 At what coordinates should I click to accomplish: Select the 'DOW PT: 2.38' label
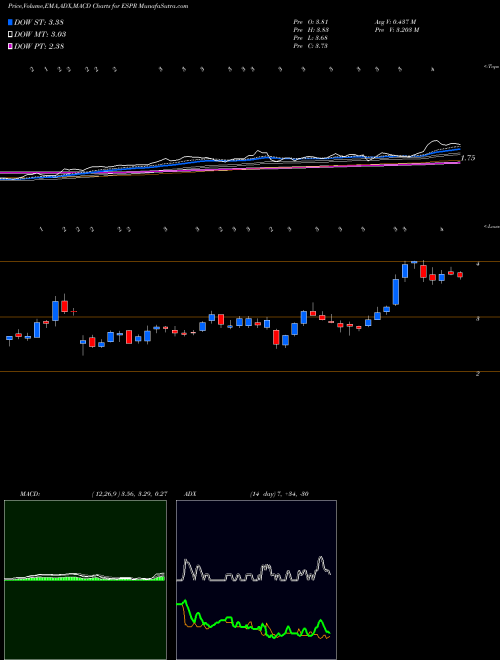click(39, 47)
